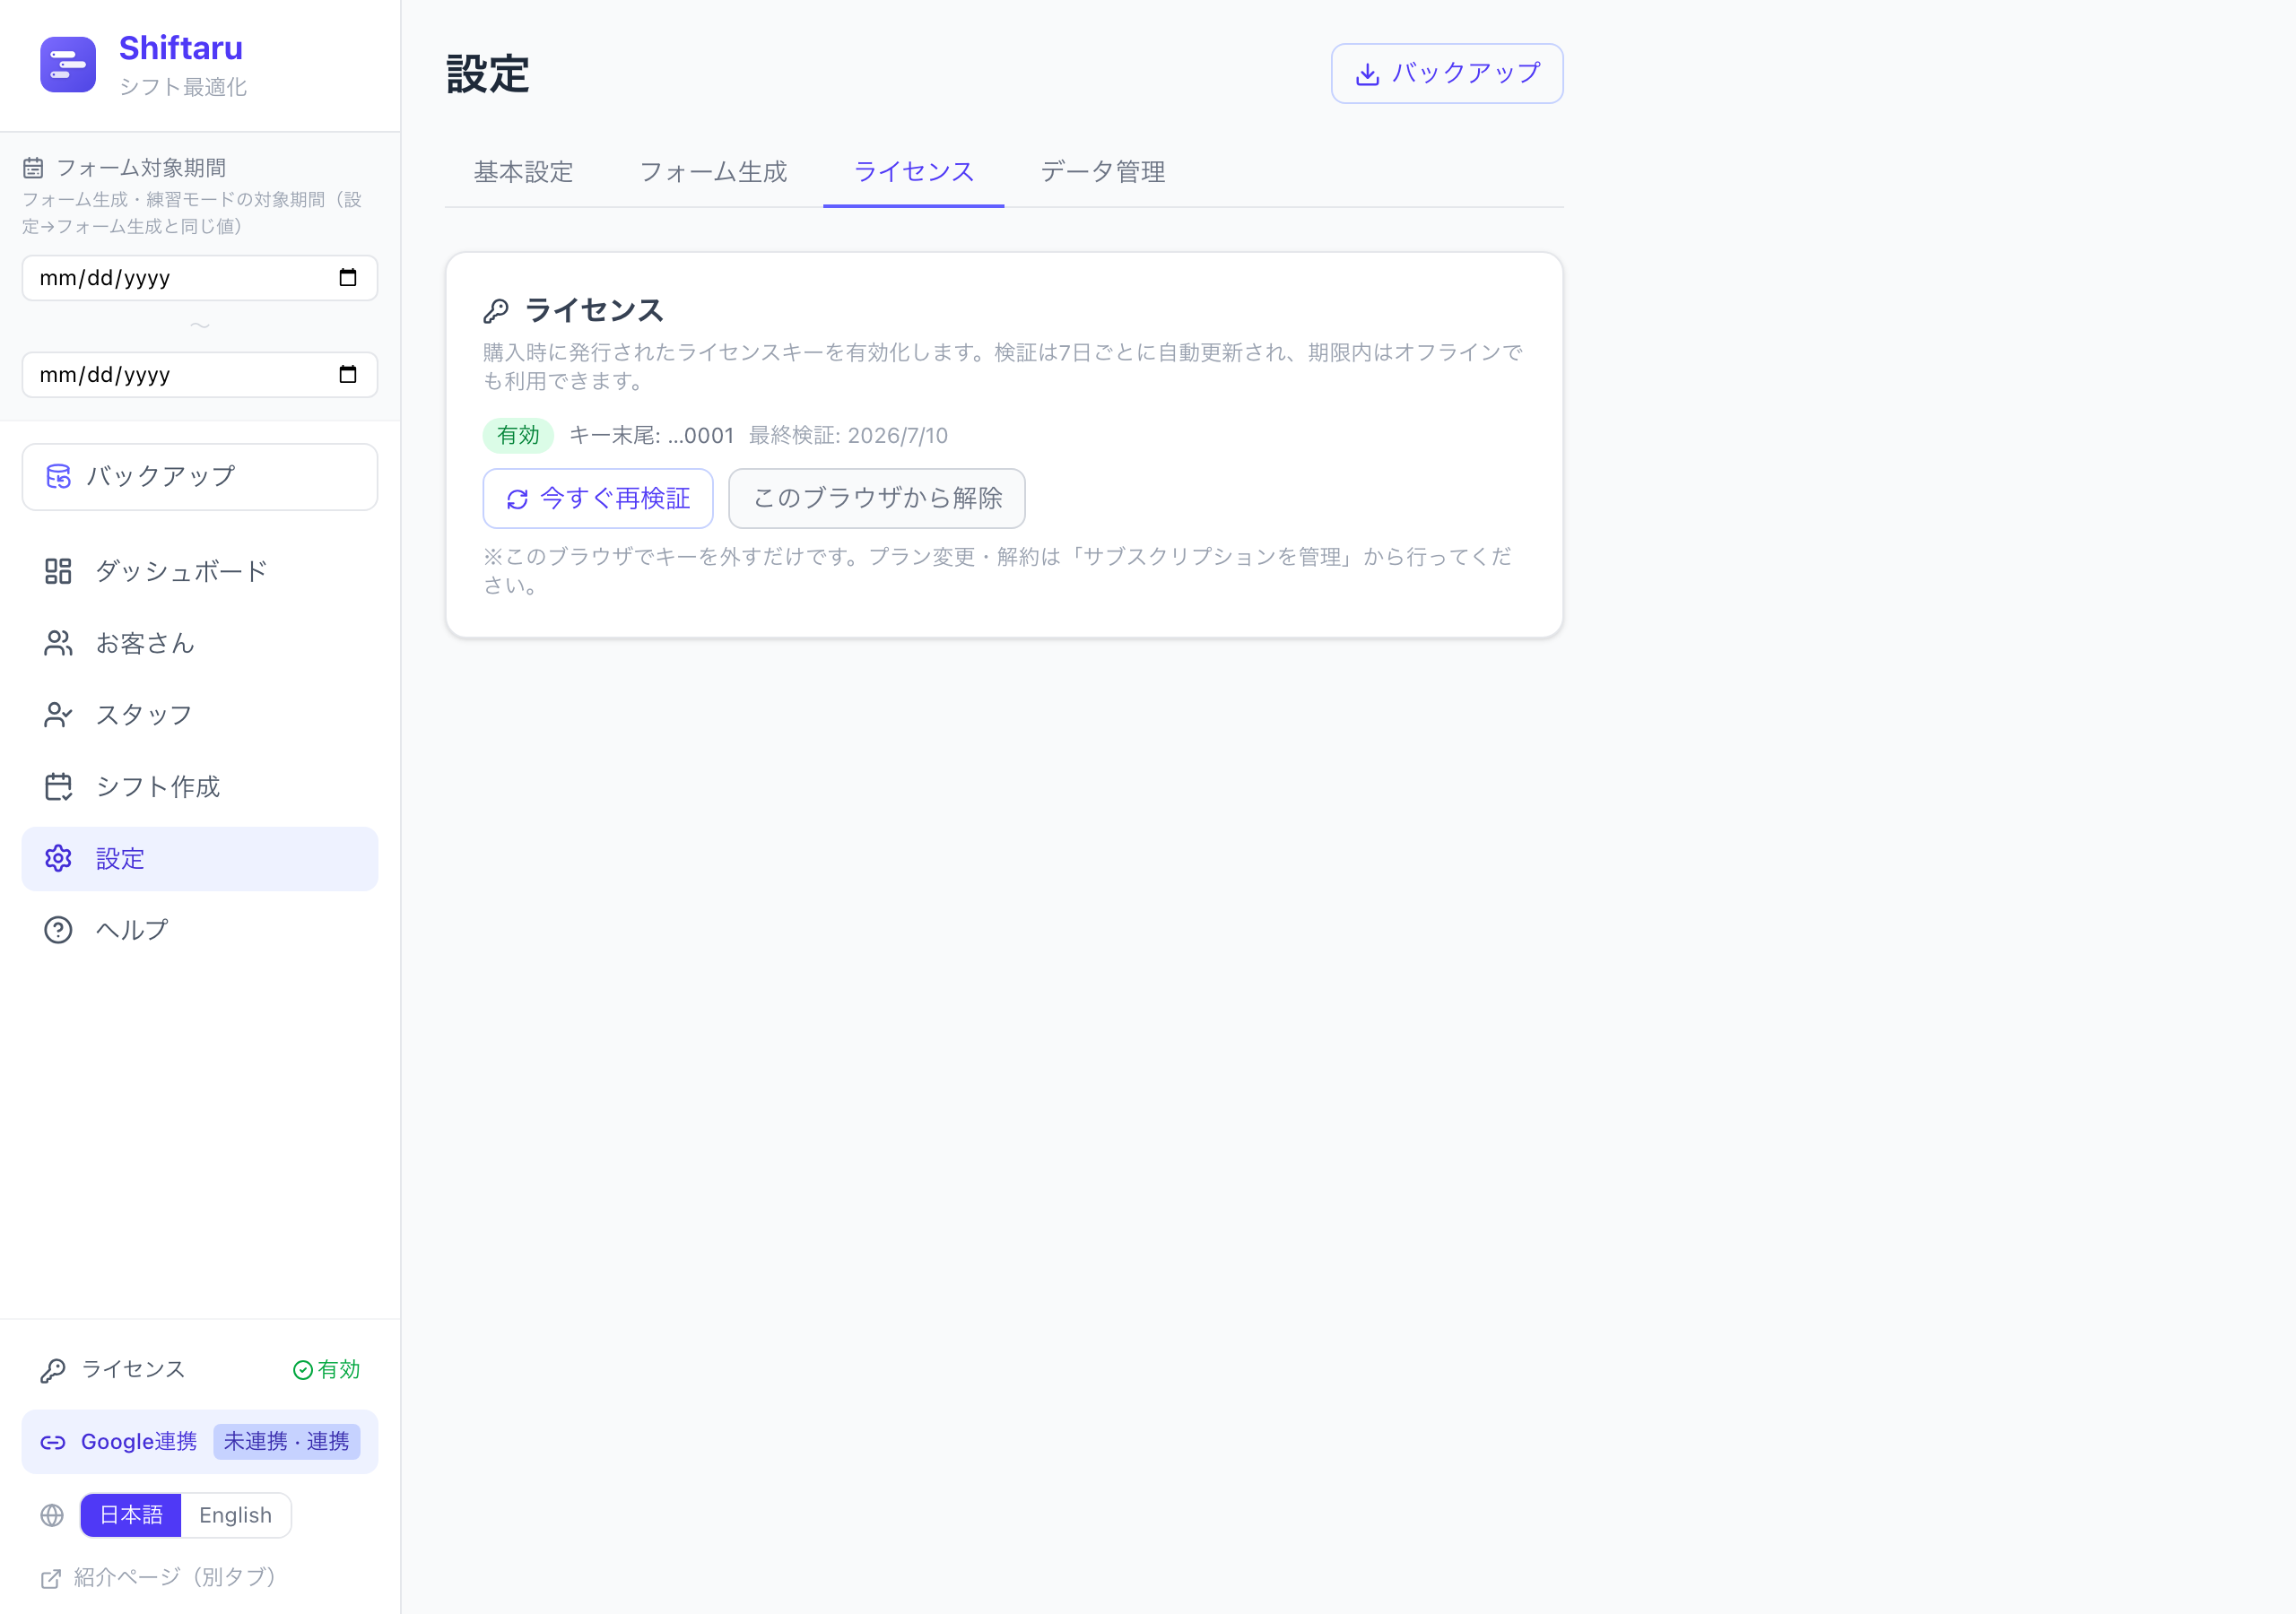Screen dimensions: 2296x1614
Task: Select 設定 in the sidebar
Action: point(200,859)
